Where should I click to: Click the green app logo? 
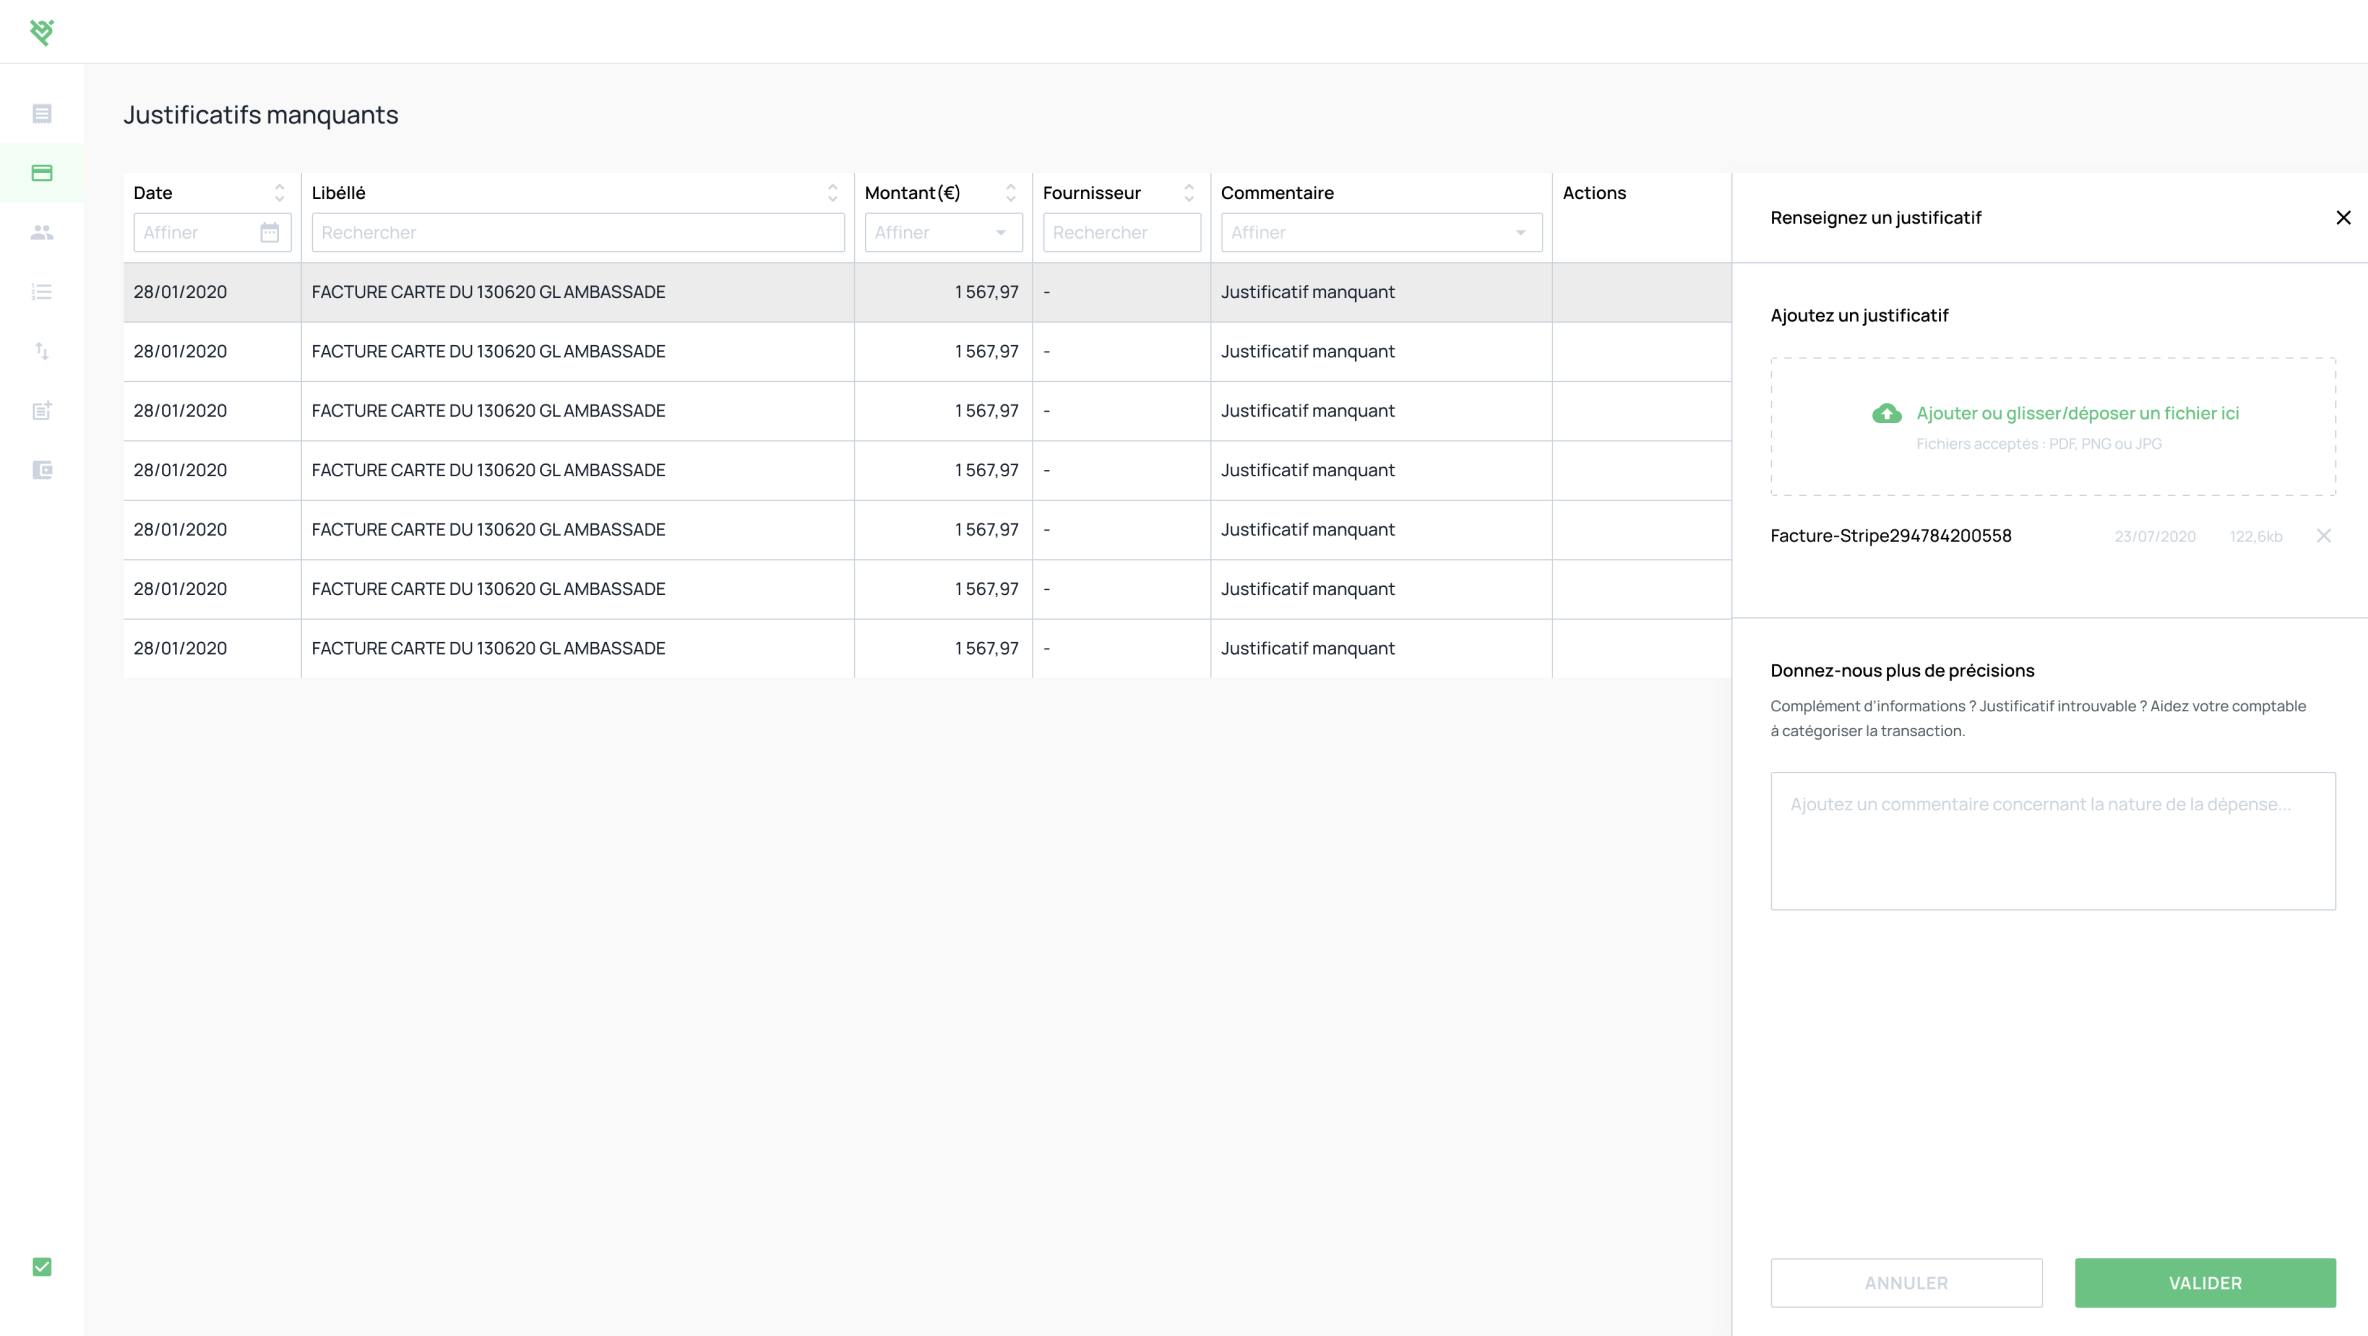pos(42,32)
